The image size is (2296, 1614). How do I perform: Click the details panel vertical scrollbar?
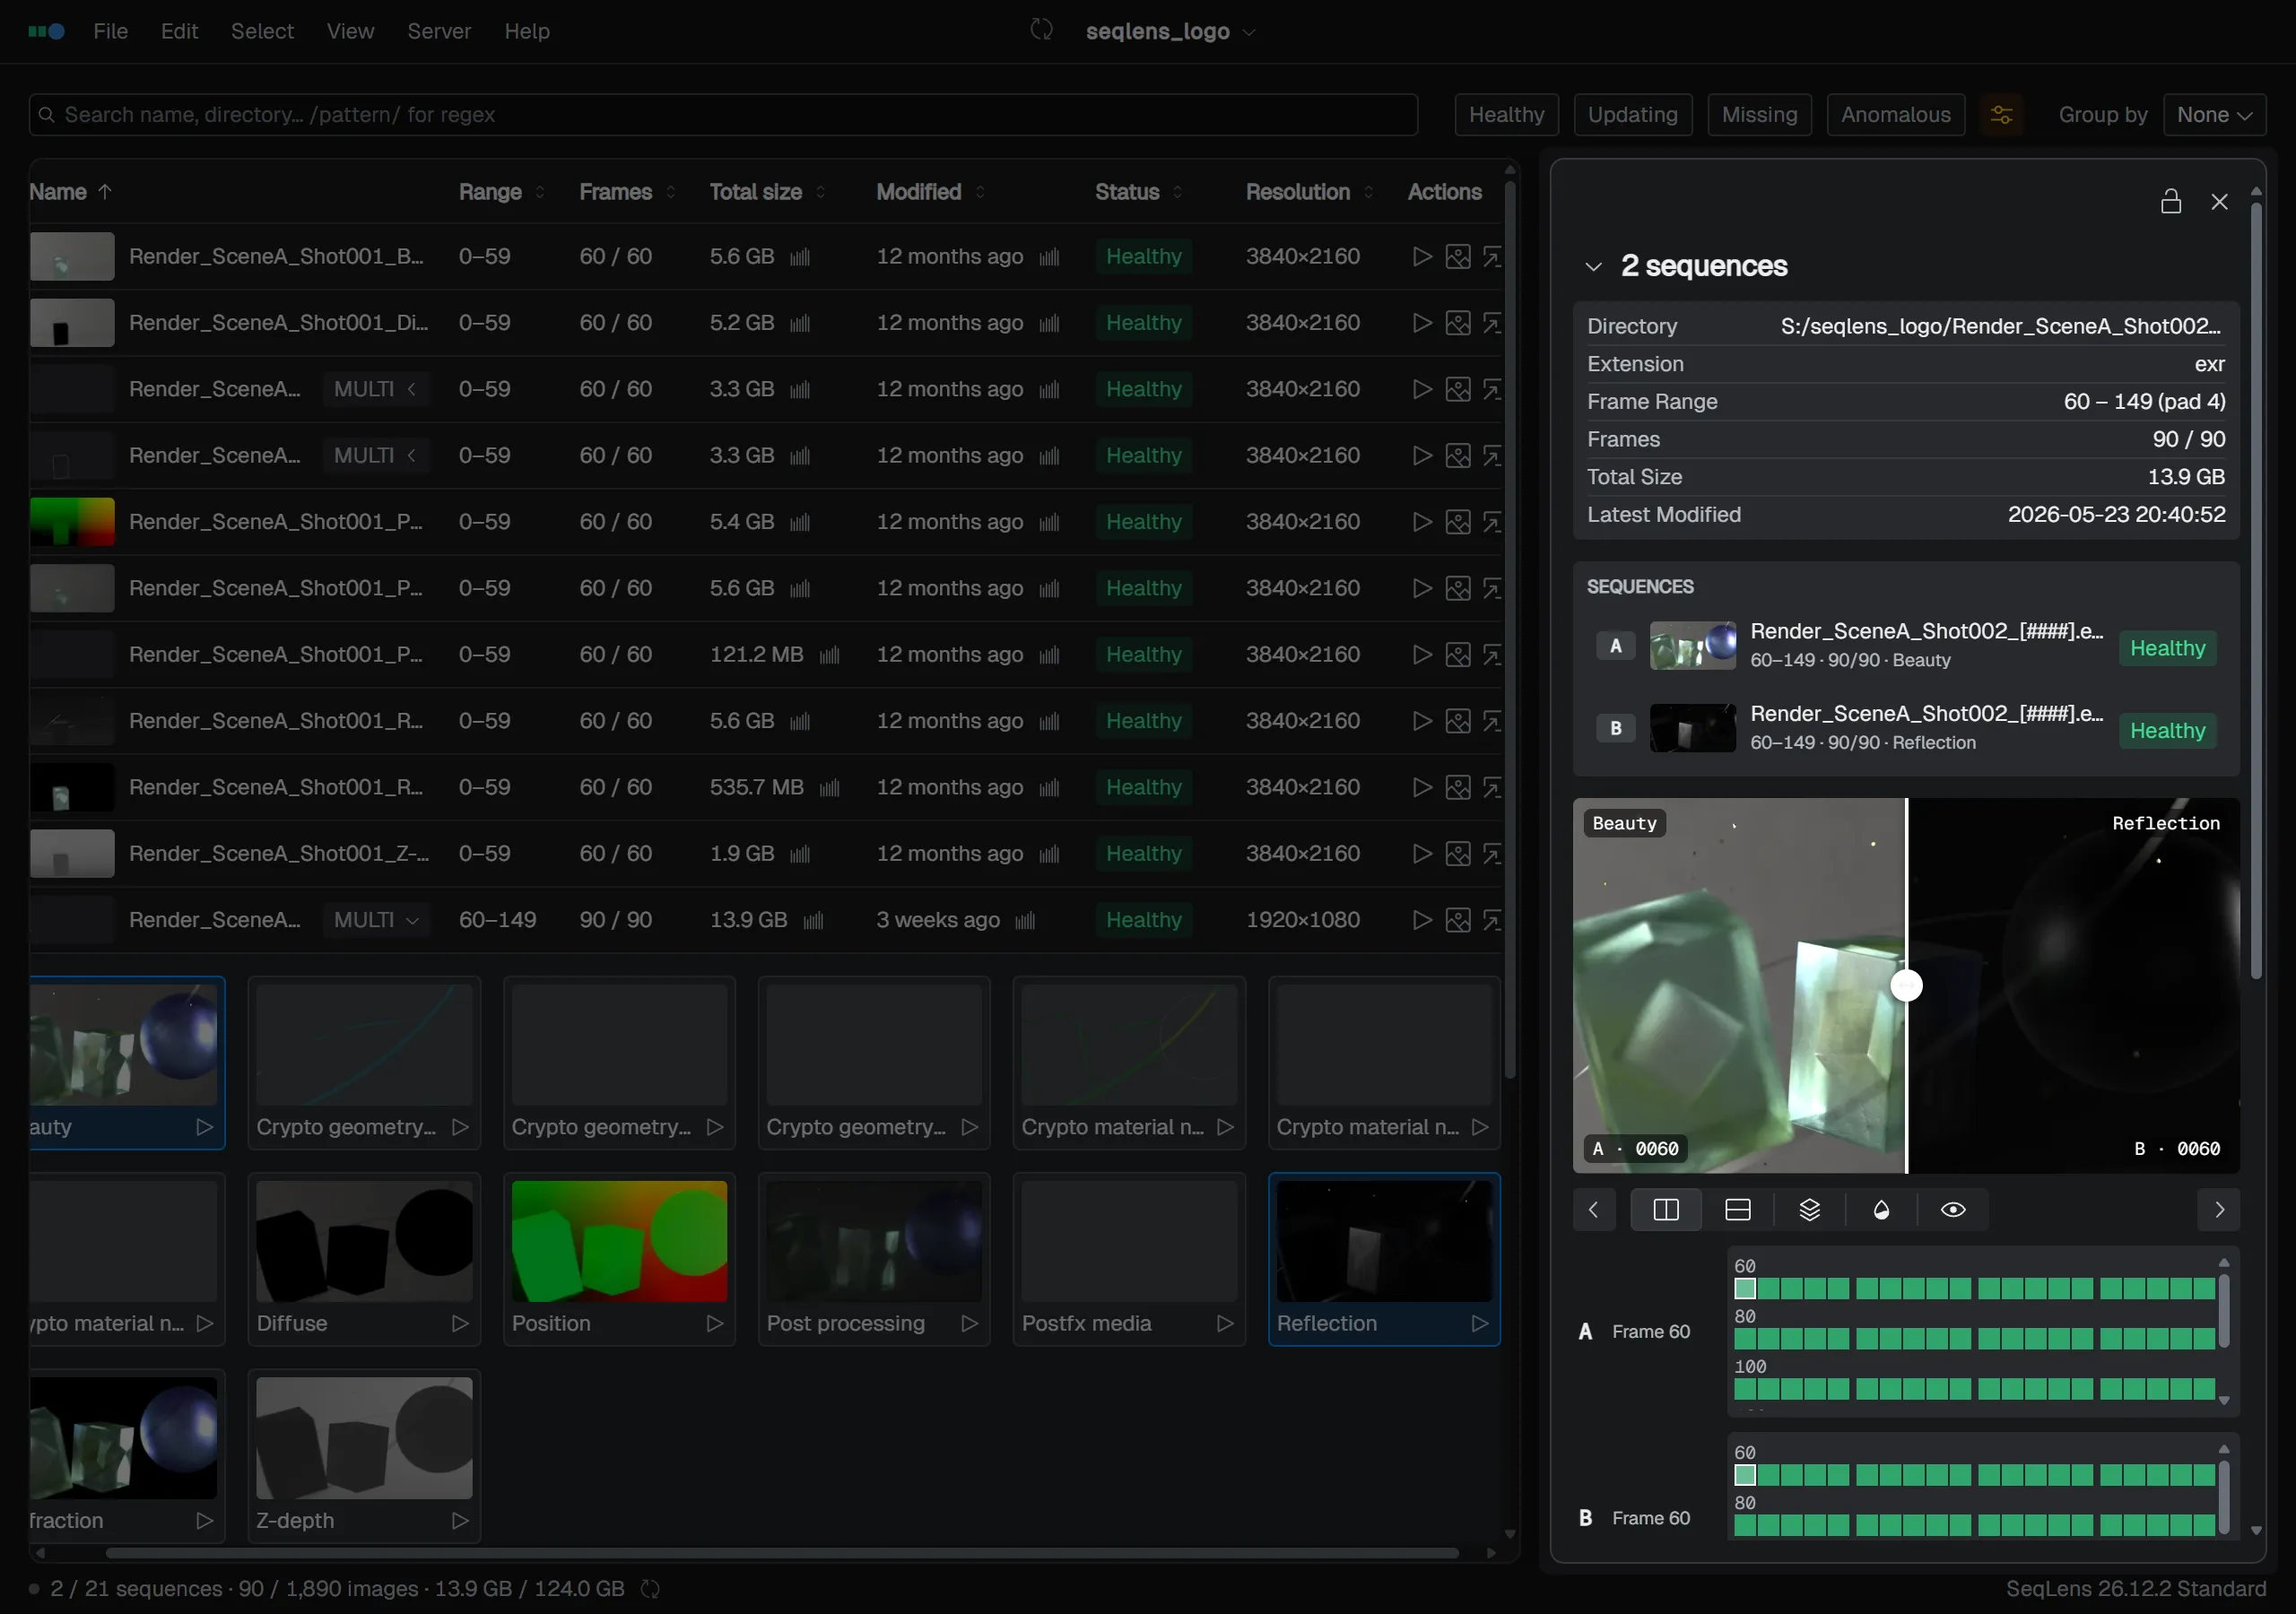coord(2256,590)
